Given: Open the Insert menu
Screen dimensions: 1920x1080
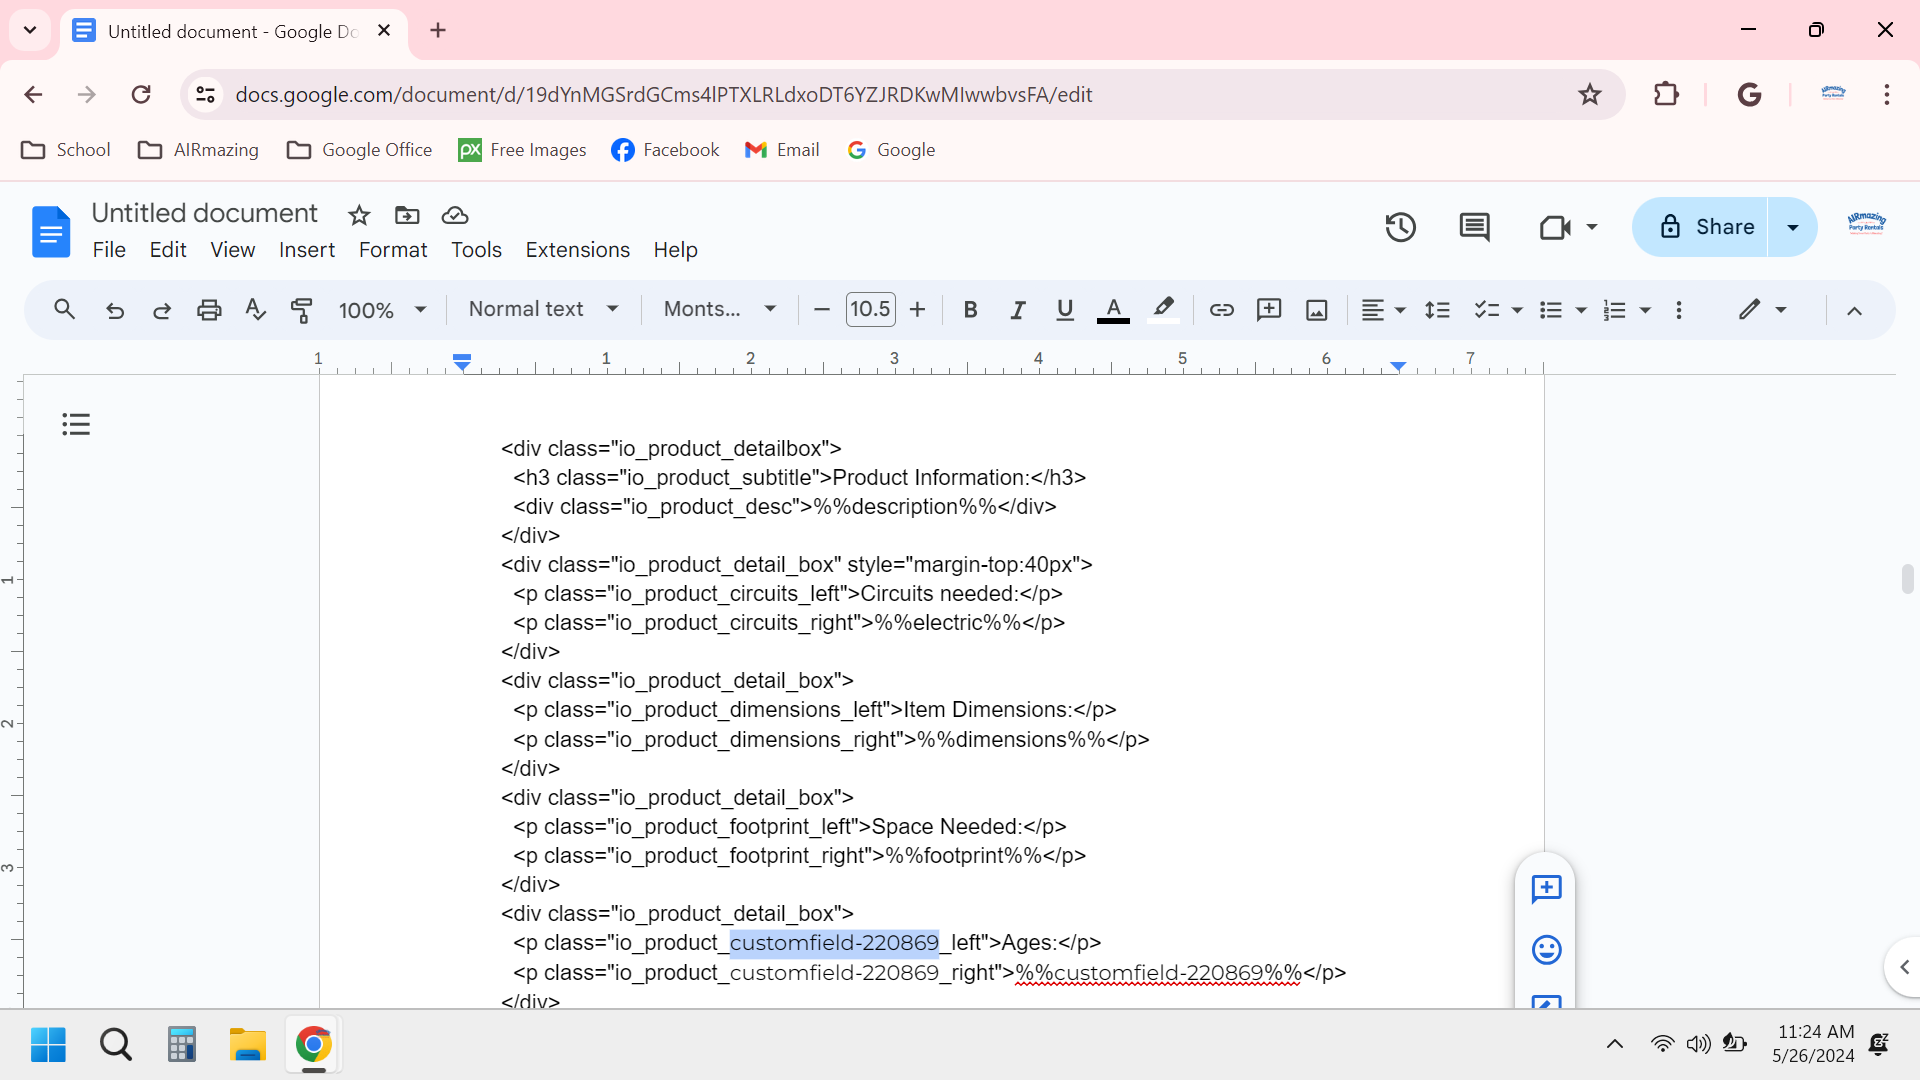Looking at the screenshot, I should [x=307, y=250].
